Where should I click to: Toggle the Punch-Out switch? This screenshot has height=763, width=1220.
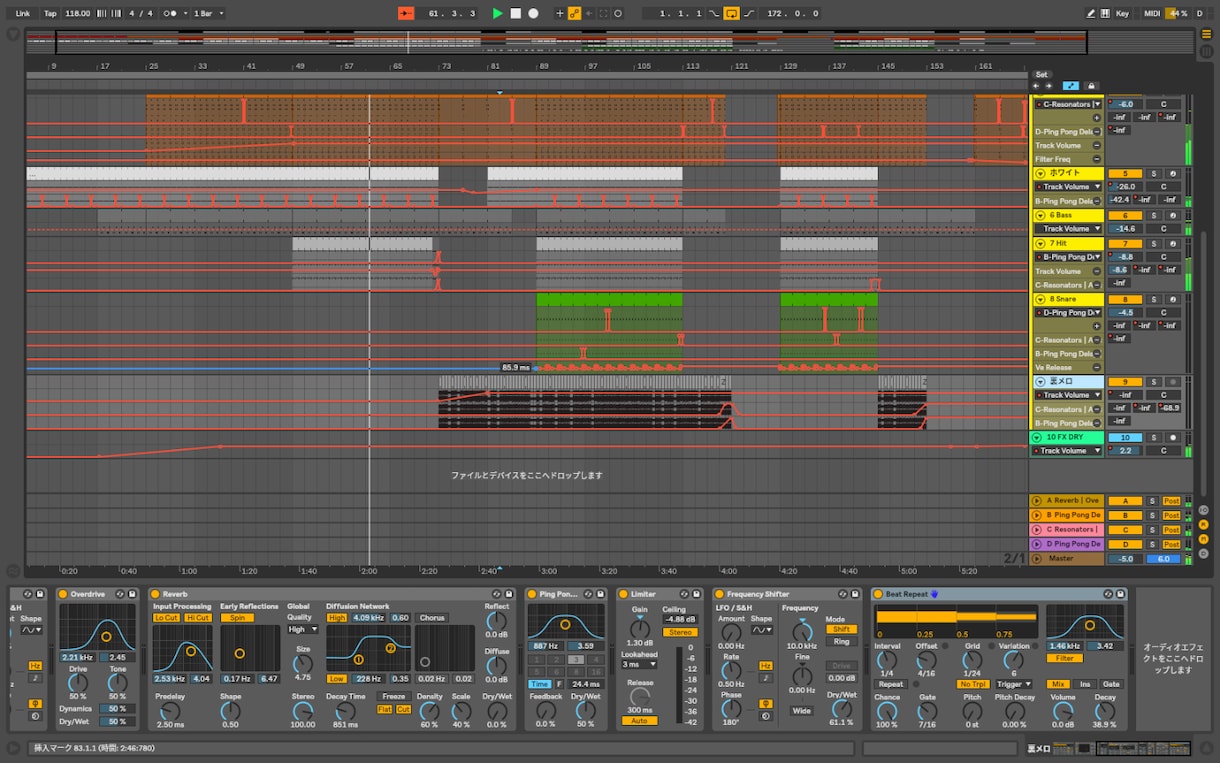click(748, 13)
